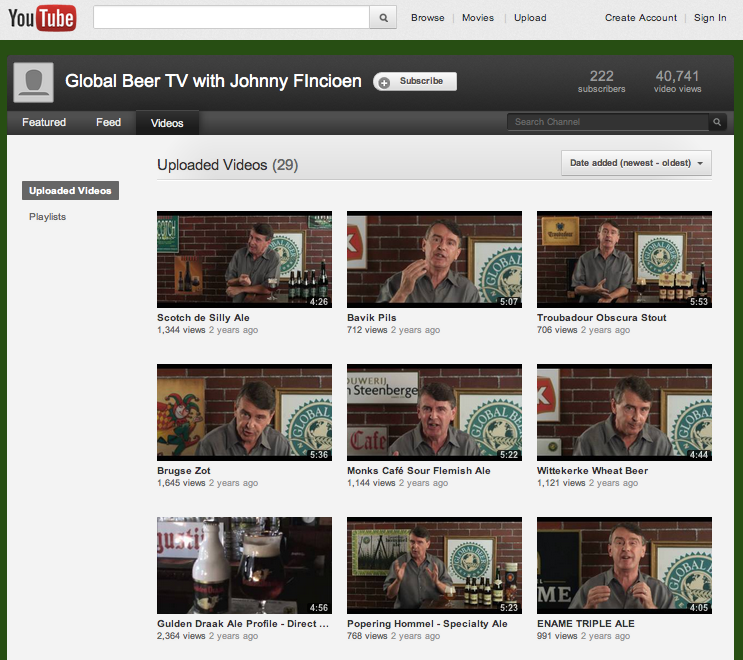
Task: Subscribe to Global Beer TV channel
Action: [x=415, y=81]
